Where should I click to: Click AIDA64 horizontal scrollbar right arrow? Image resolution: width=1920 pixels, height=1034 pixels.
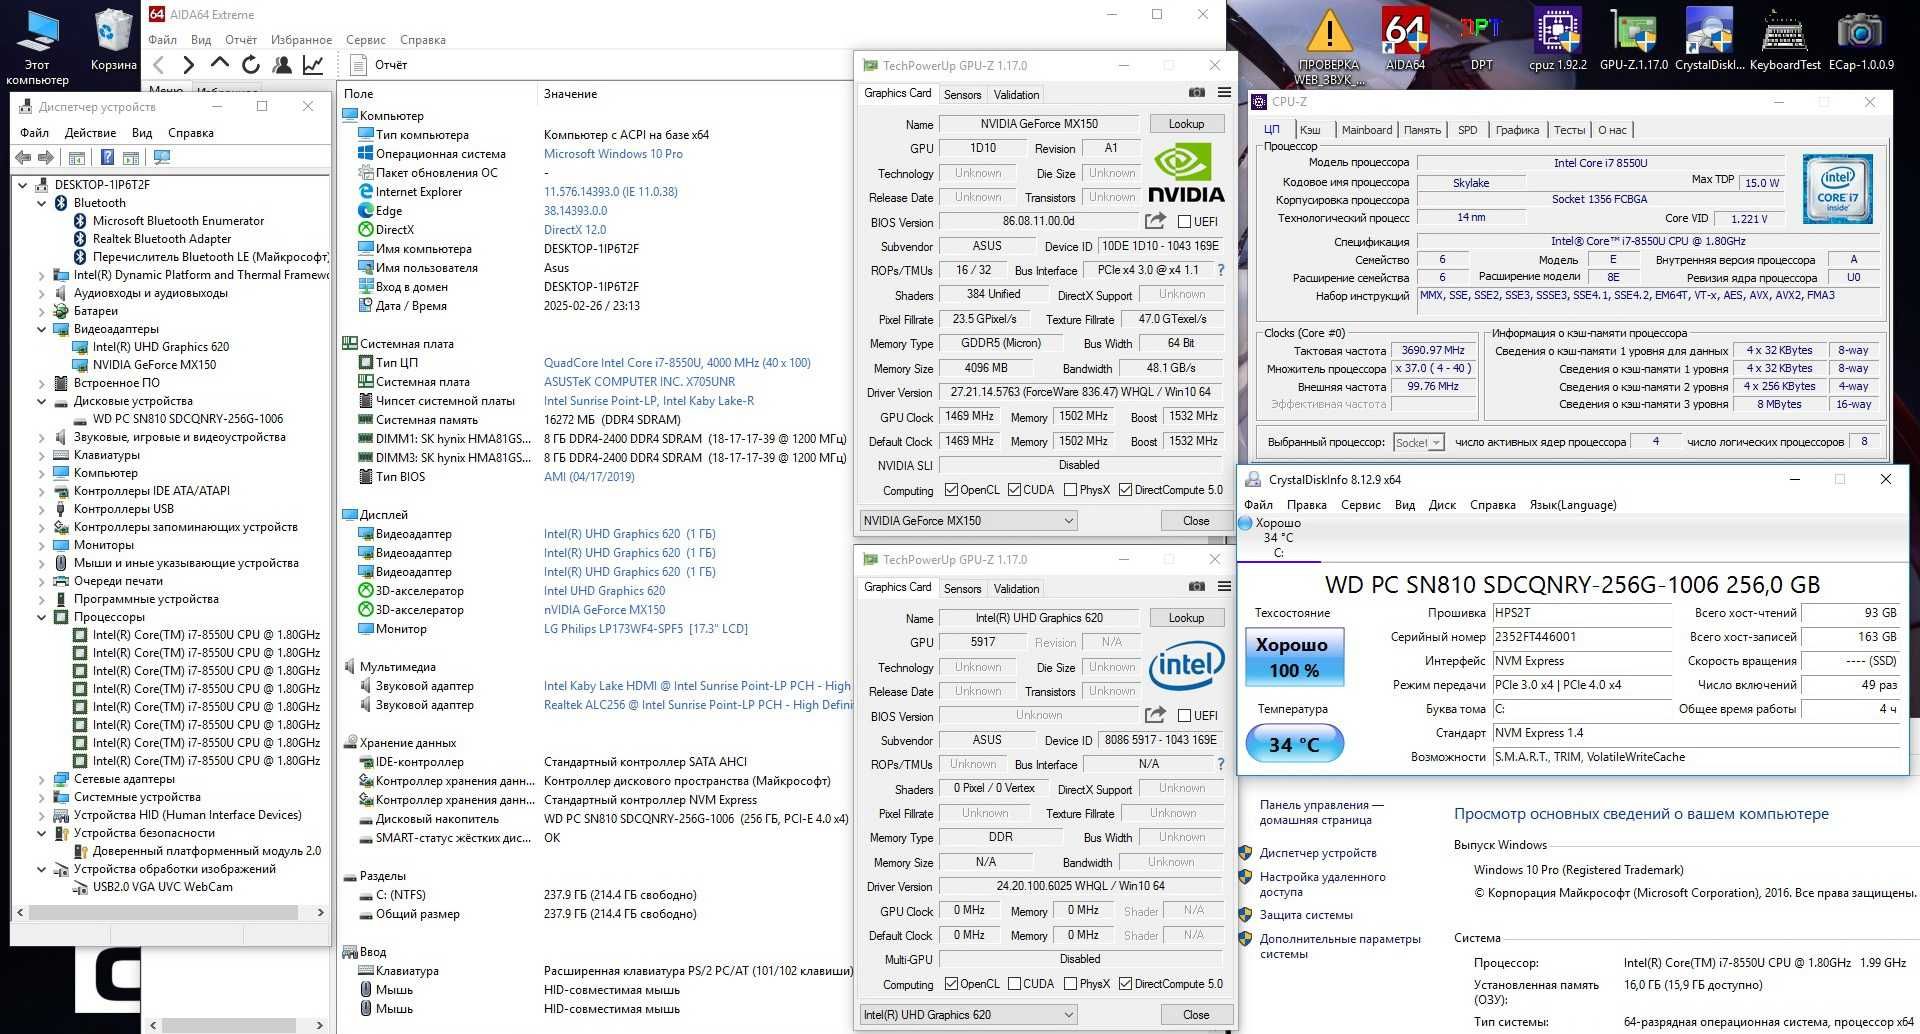pyautogui.click(x=321, y=1025)
